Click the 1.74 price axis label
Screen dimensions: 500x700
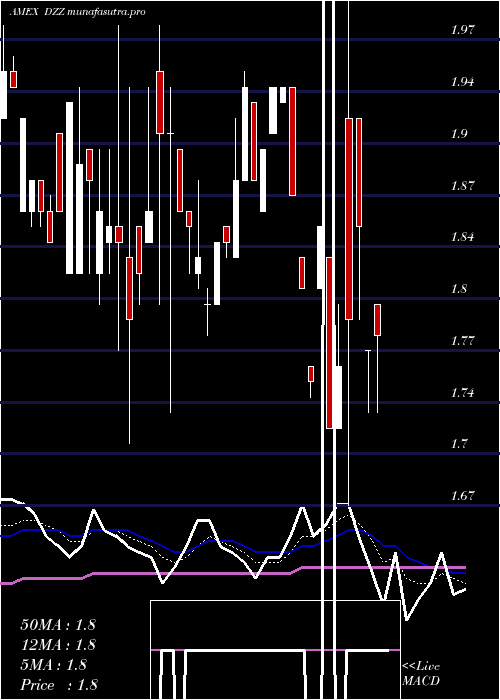click(x=462, y=393)
